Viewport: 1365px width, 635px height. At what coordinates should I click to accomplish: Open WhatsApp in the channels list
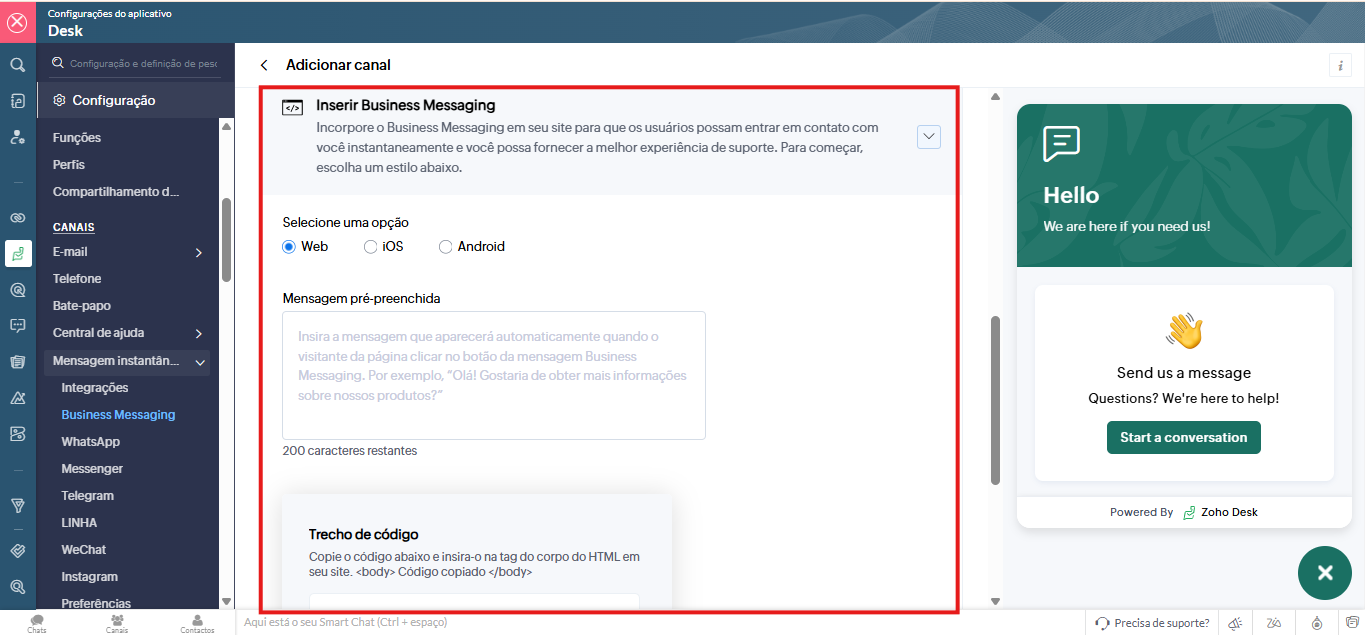90,442
